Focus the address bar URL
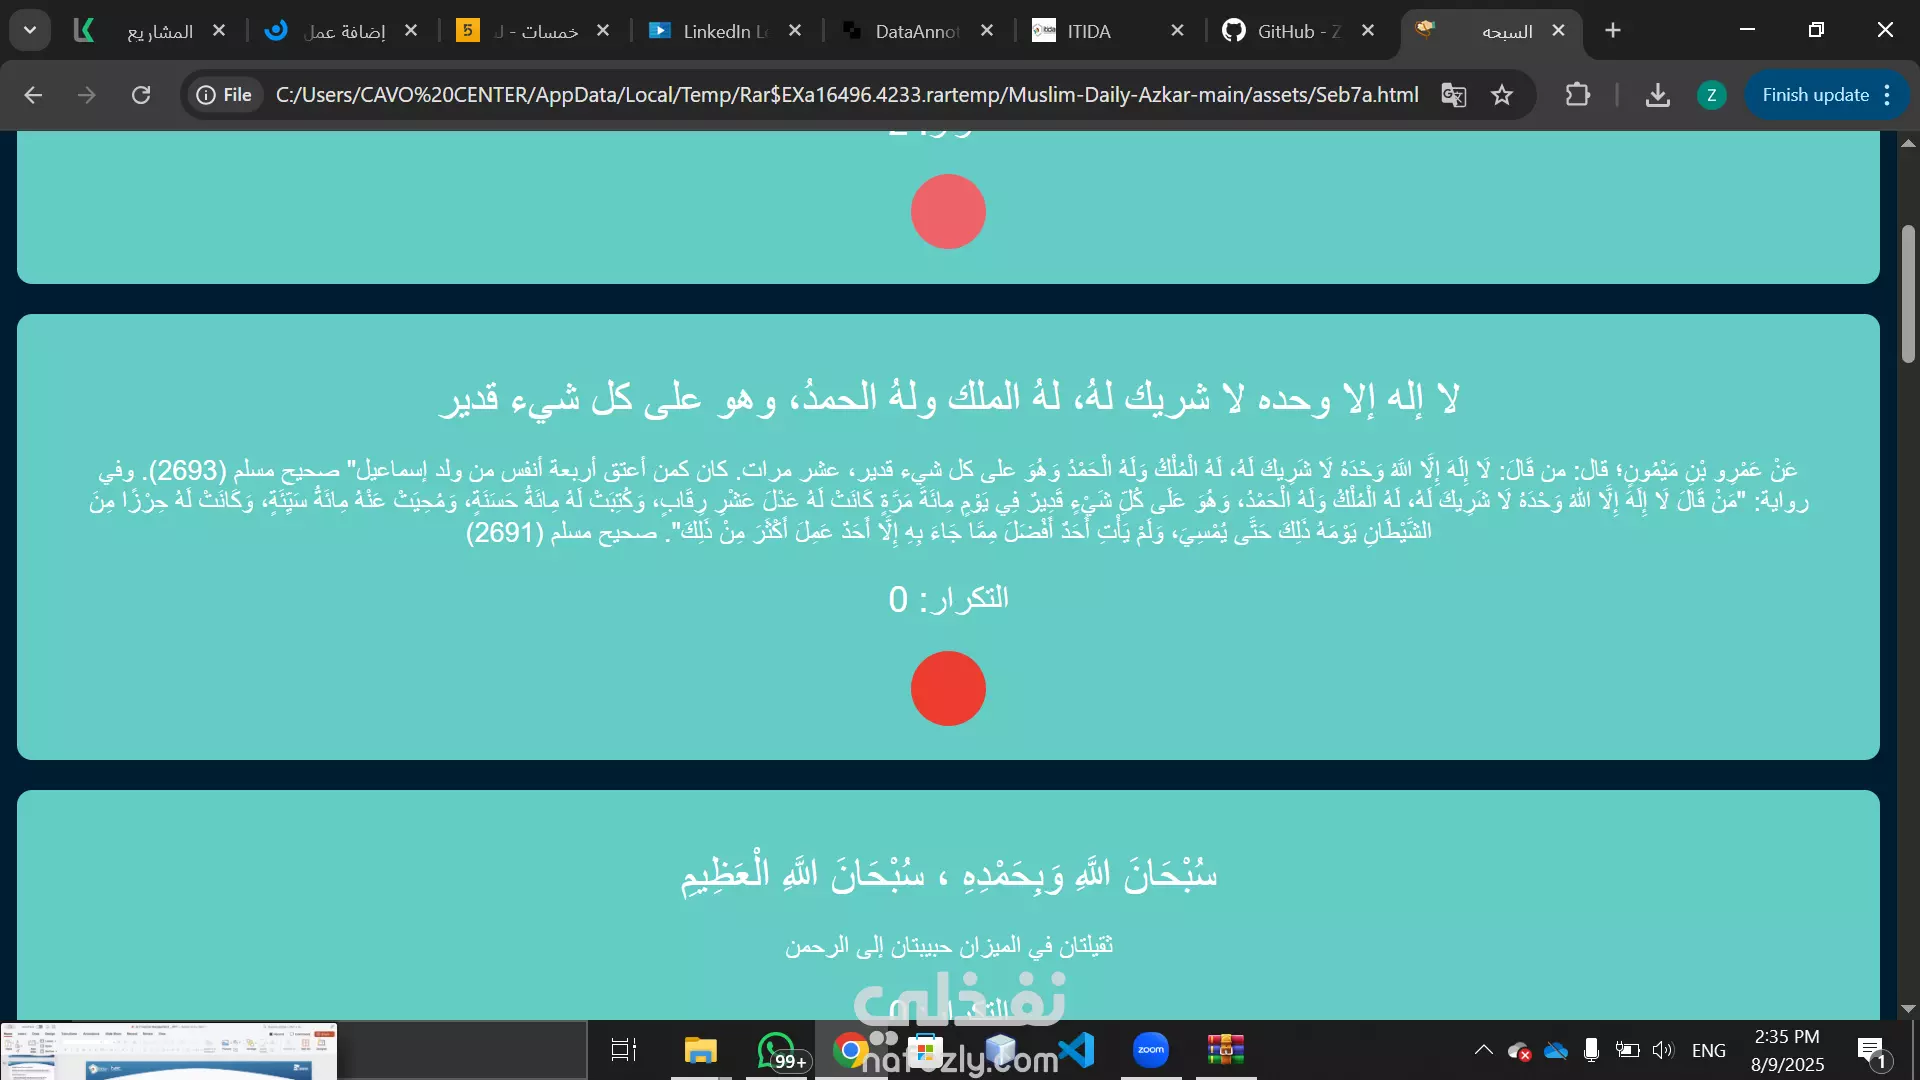This screenshot has height=1080, width=1920. [847, 95]
